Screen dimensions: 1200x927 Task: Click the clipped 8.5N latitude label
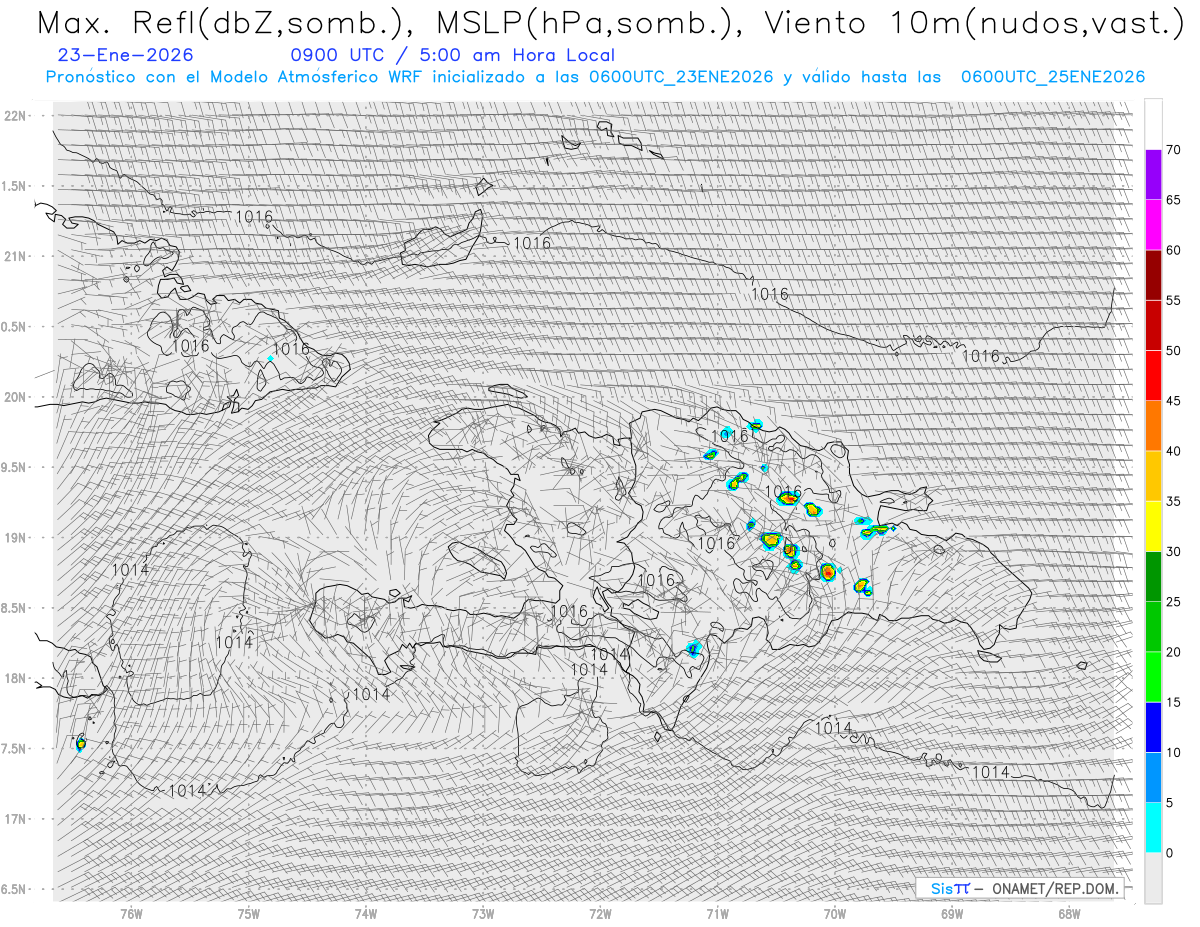click(14, 608)
